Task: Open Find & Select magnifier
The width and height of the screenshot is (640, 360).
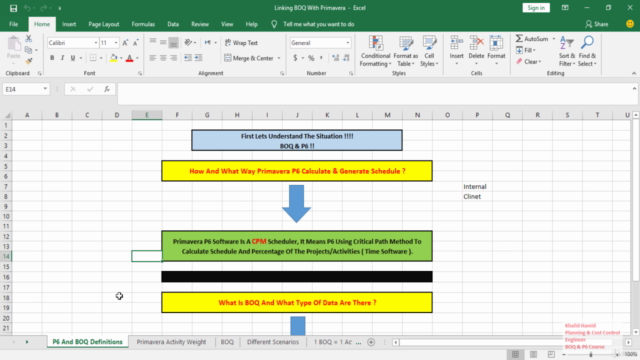Action: (x=587, y=51)
